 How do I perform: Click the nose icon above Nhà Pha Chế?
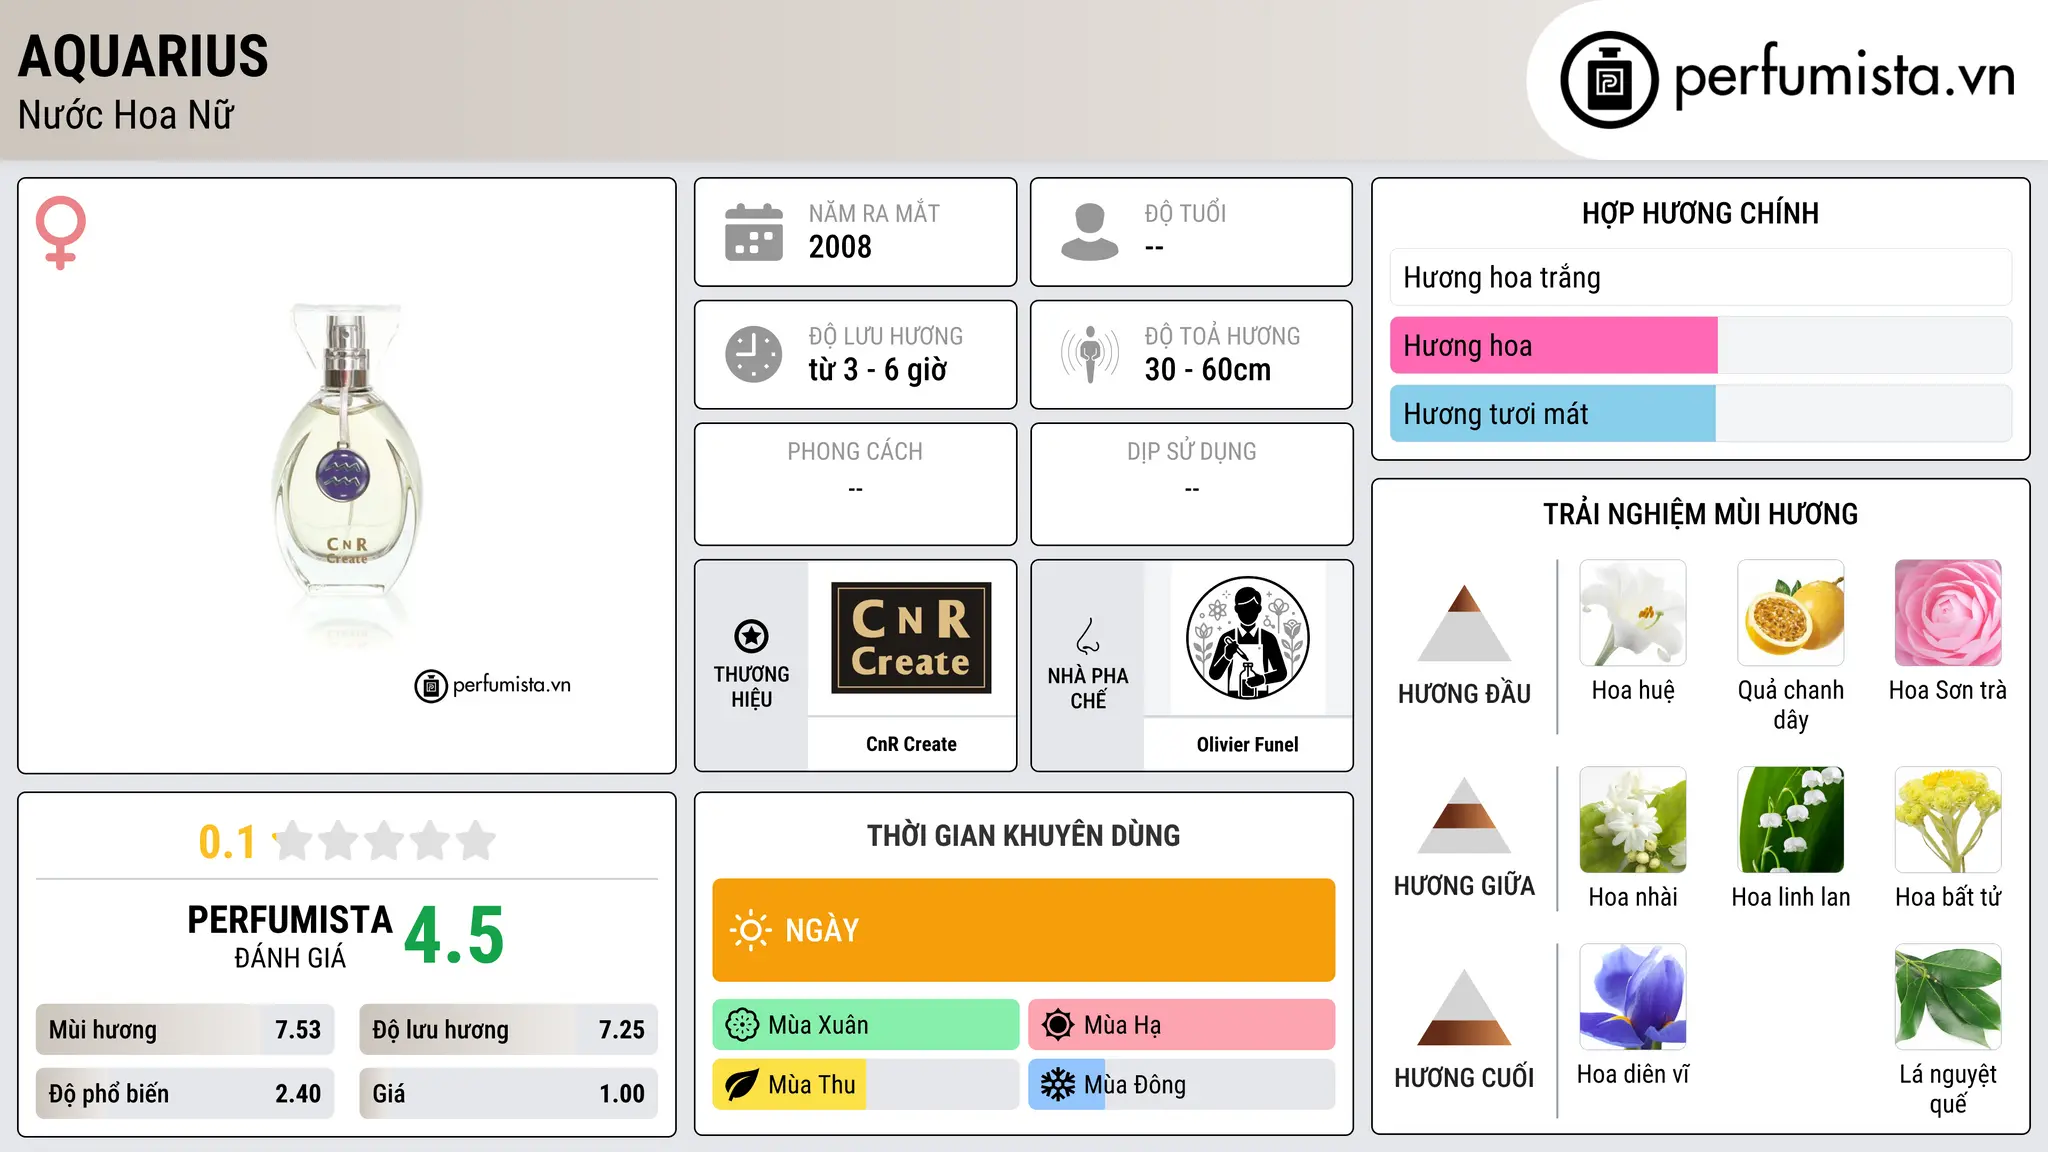(x=1088, y=636)
